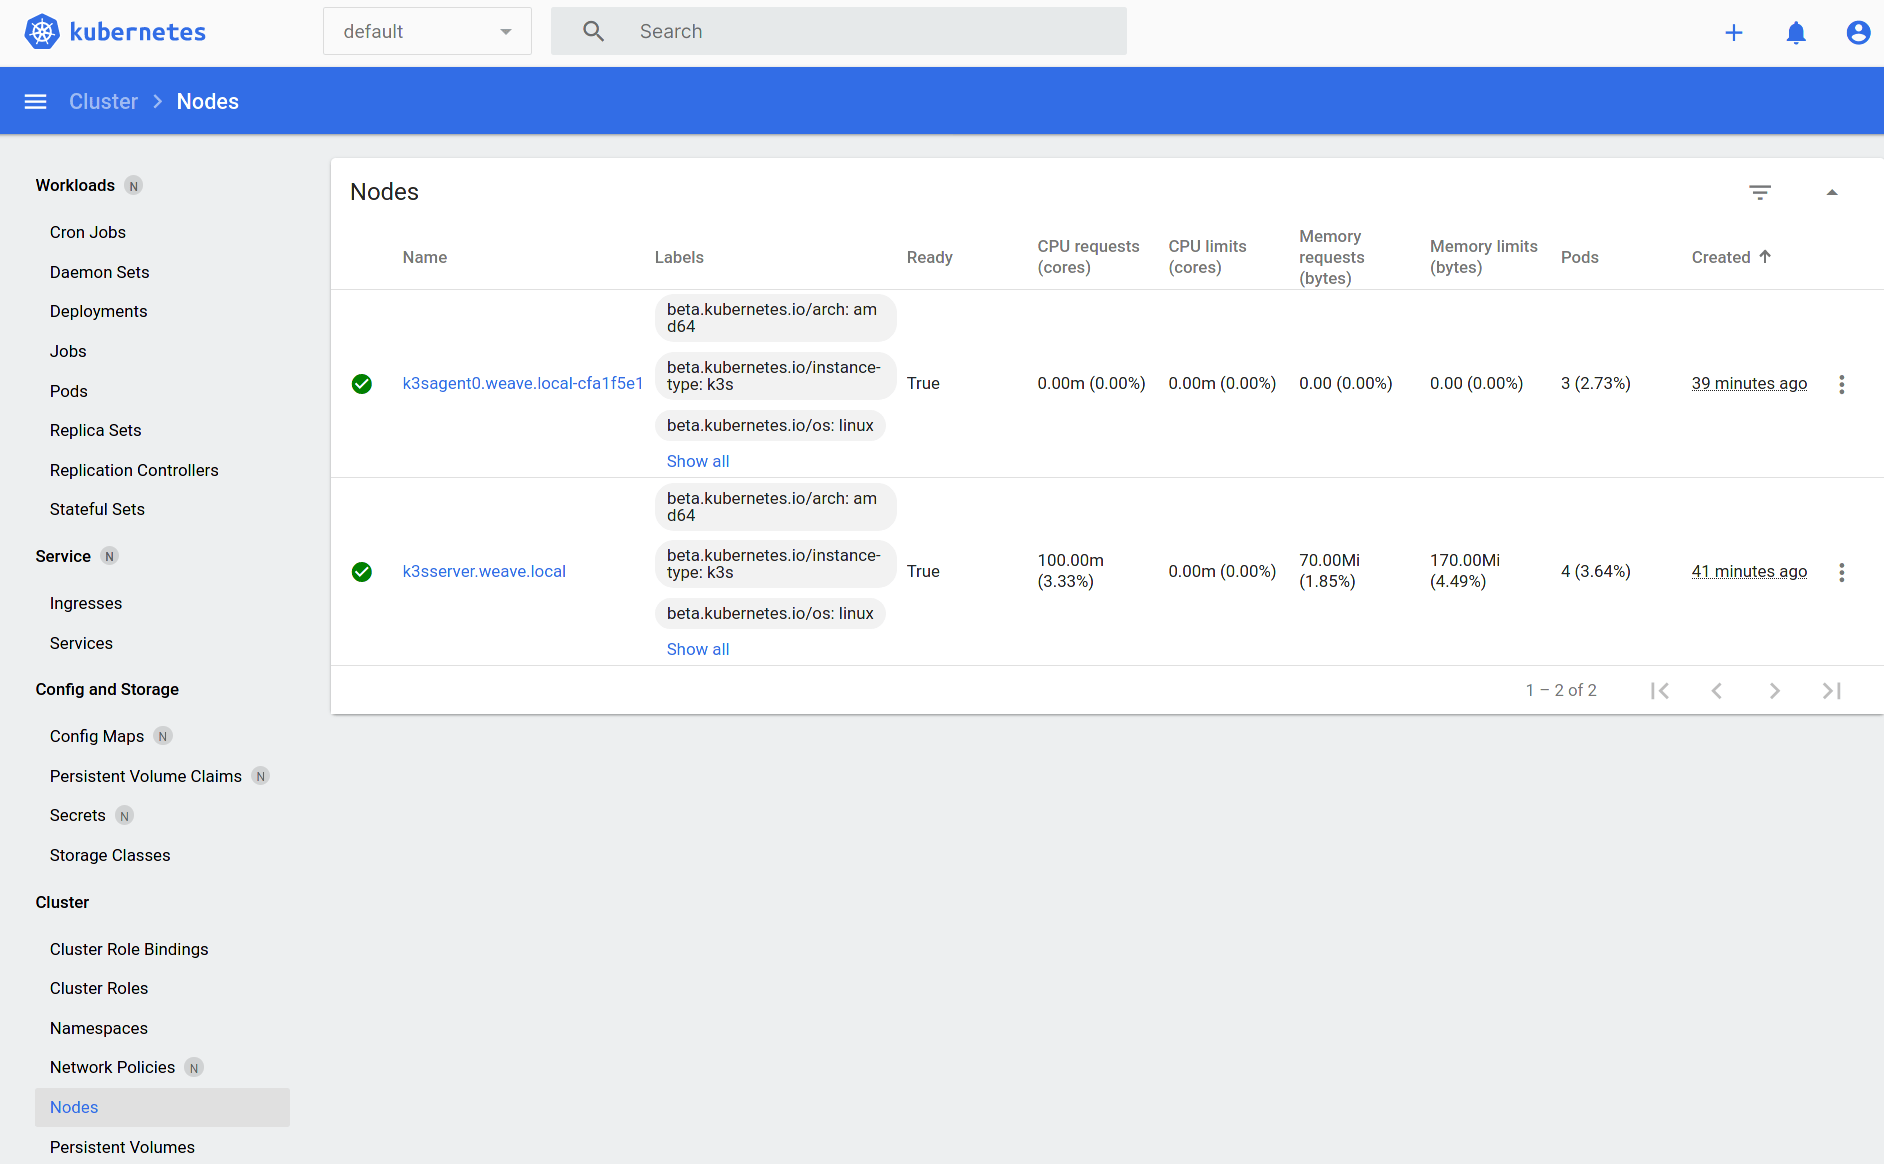Show all labels for k3sagent0 node
Viewport: 1884px width, 1164px height.
[x=697, y=461]
